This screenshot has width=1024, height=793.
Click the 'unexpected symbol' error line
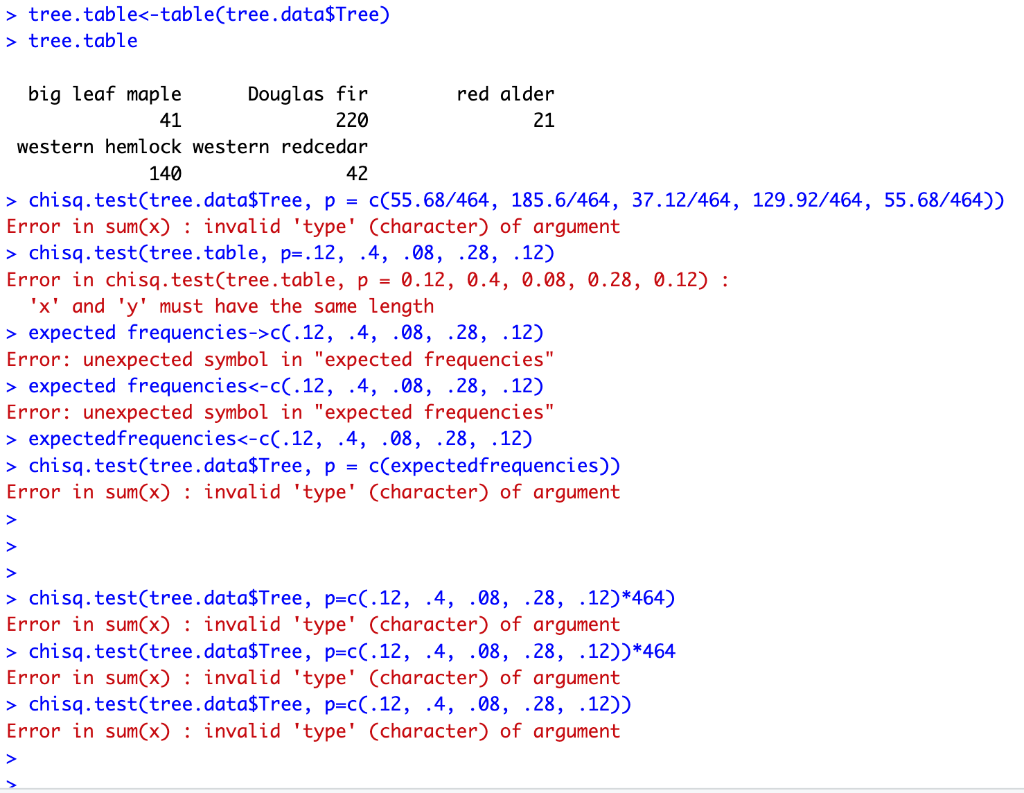280,359
